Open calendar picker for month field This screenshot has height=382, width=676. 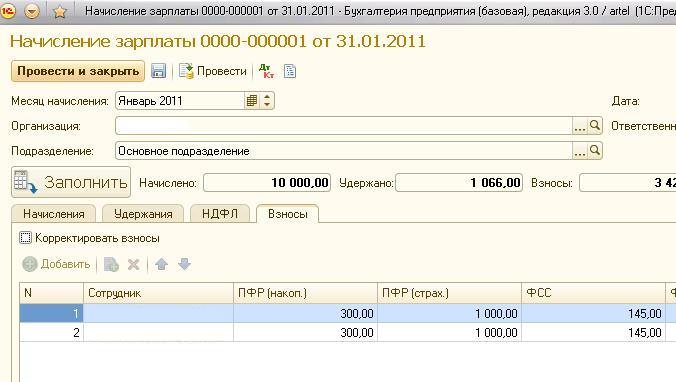[x=252, y=101]
